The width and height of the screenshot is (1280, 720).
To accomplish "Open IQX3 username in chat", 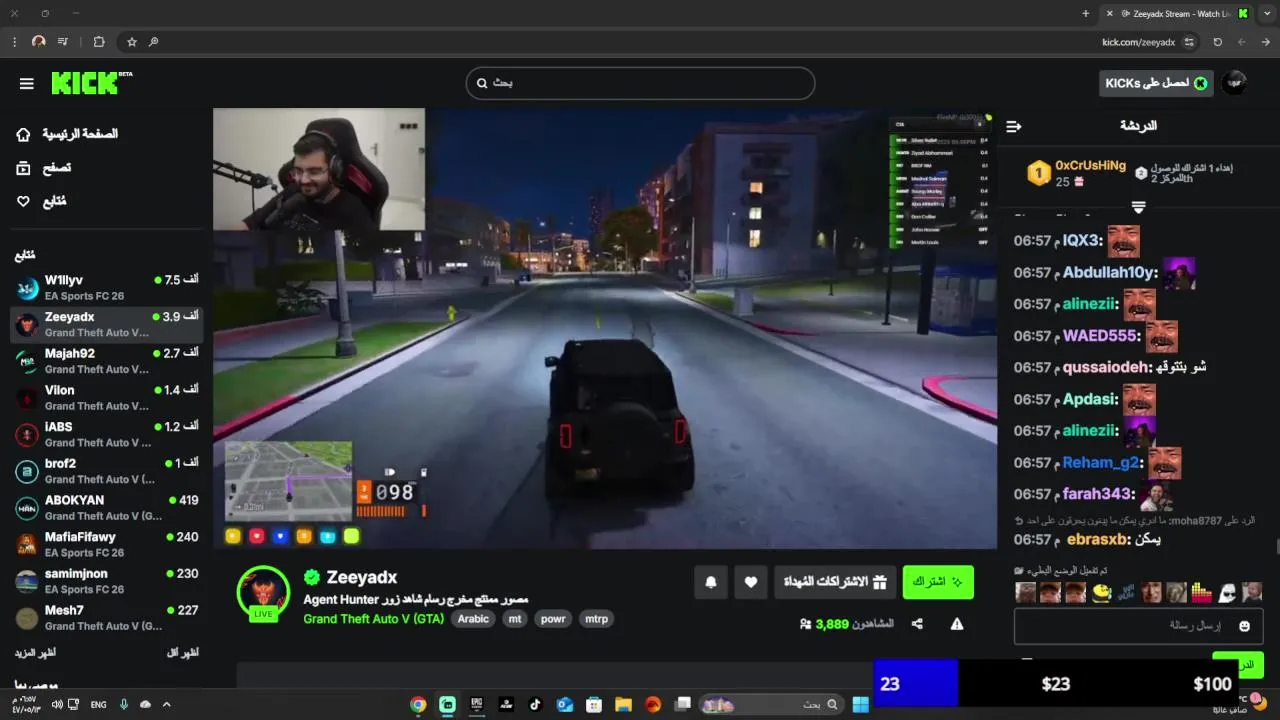I will tap(1081, 241).
